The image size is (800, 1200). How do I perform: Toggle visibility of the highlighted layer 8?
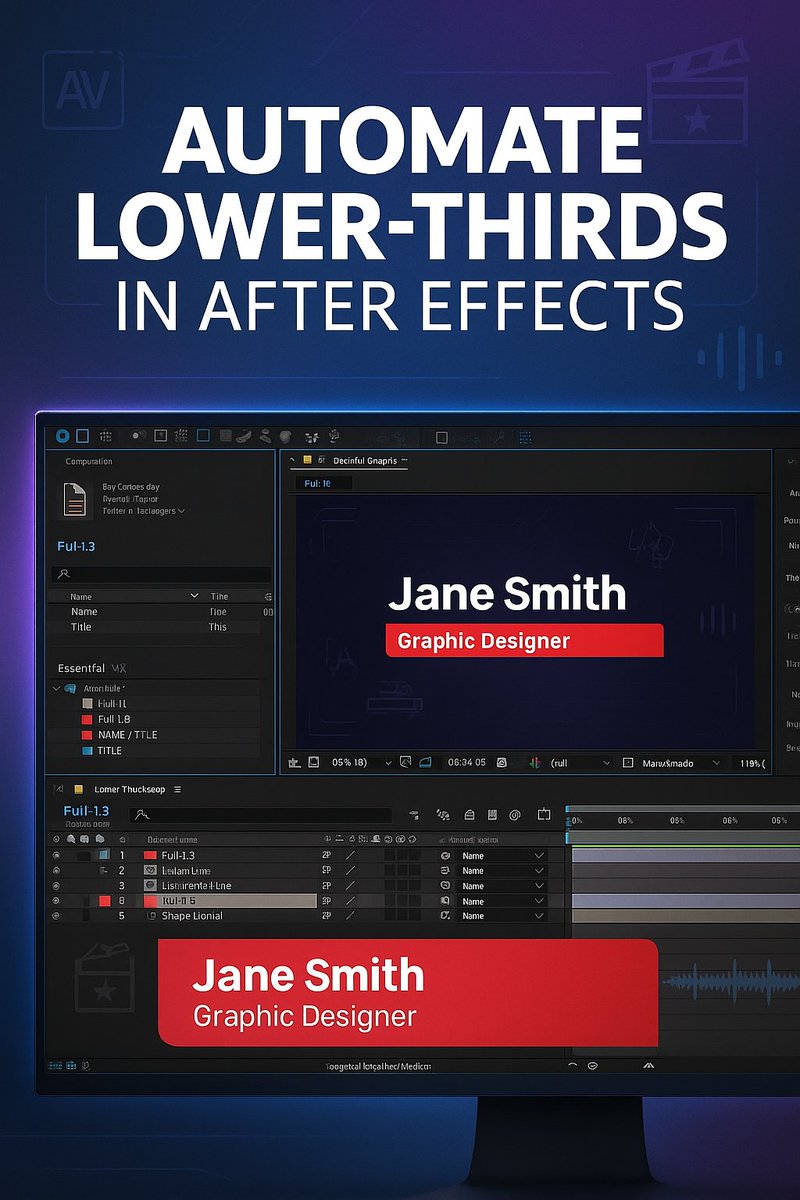coord(56,901)
